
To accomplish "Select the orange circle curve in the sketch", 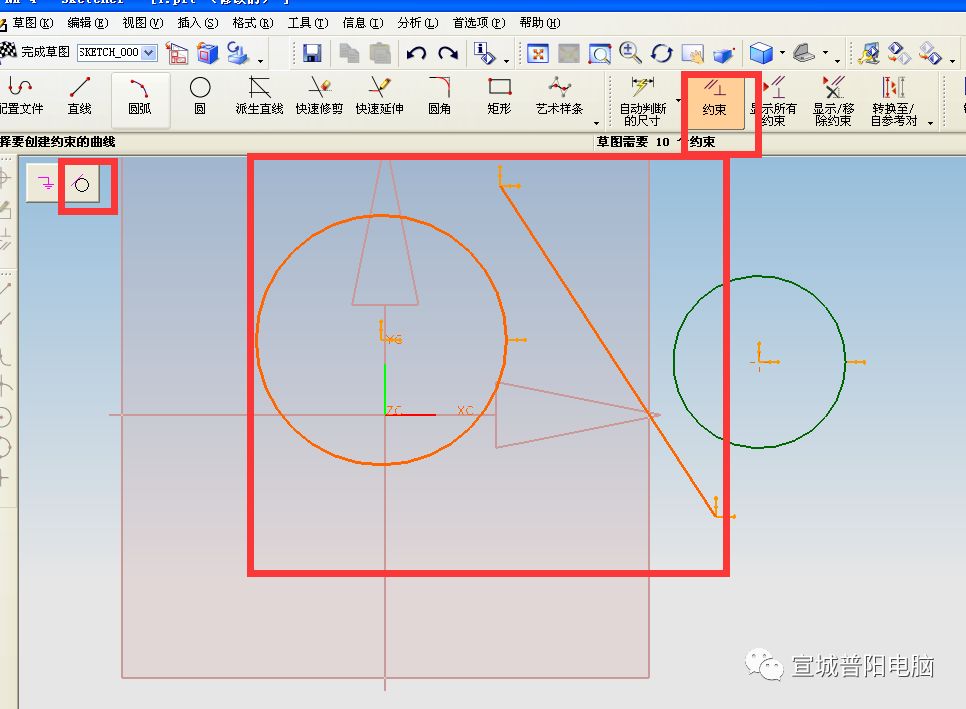I will (x=257, y=339).
